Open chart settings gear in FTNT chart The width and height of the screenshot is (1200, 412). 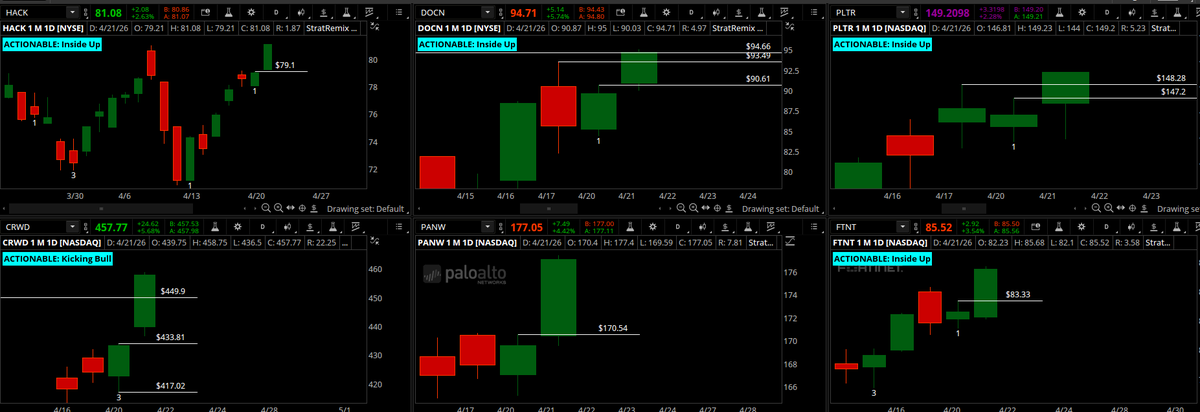(1082, 227)
